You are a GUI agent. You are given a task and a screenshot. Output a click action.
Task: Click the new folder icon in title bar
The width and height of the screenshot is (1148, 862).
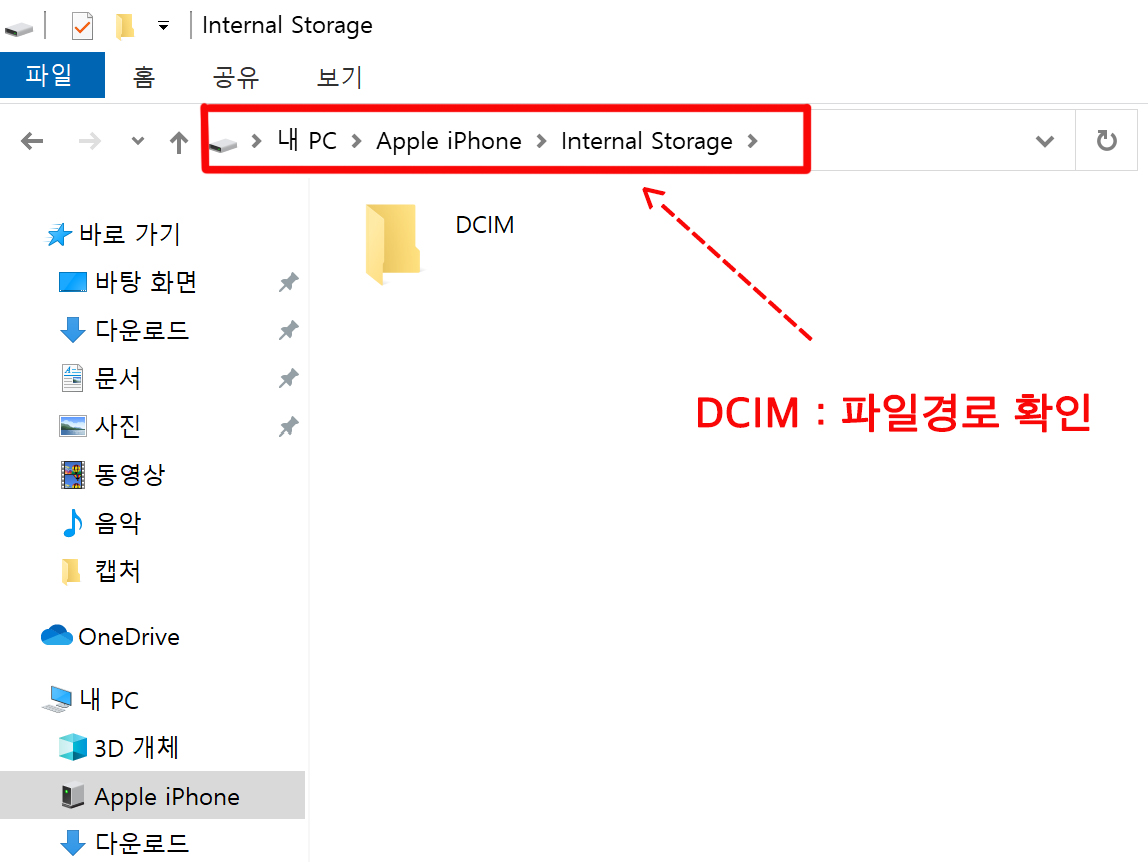point(124,26)
